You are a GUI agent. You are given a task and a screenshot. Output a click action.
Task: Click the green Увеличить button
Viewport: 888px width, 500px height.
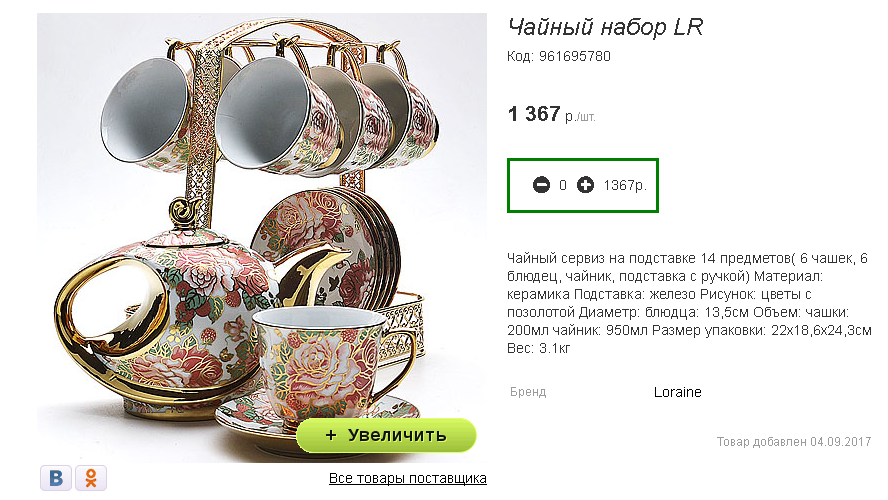(x=386, y=435)
